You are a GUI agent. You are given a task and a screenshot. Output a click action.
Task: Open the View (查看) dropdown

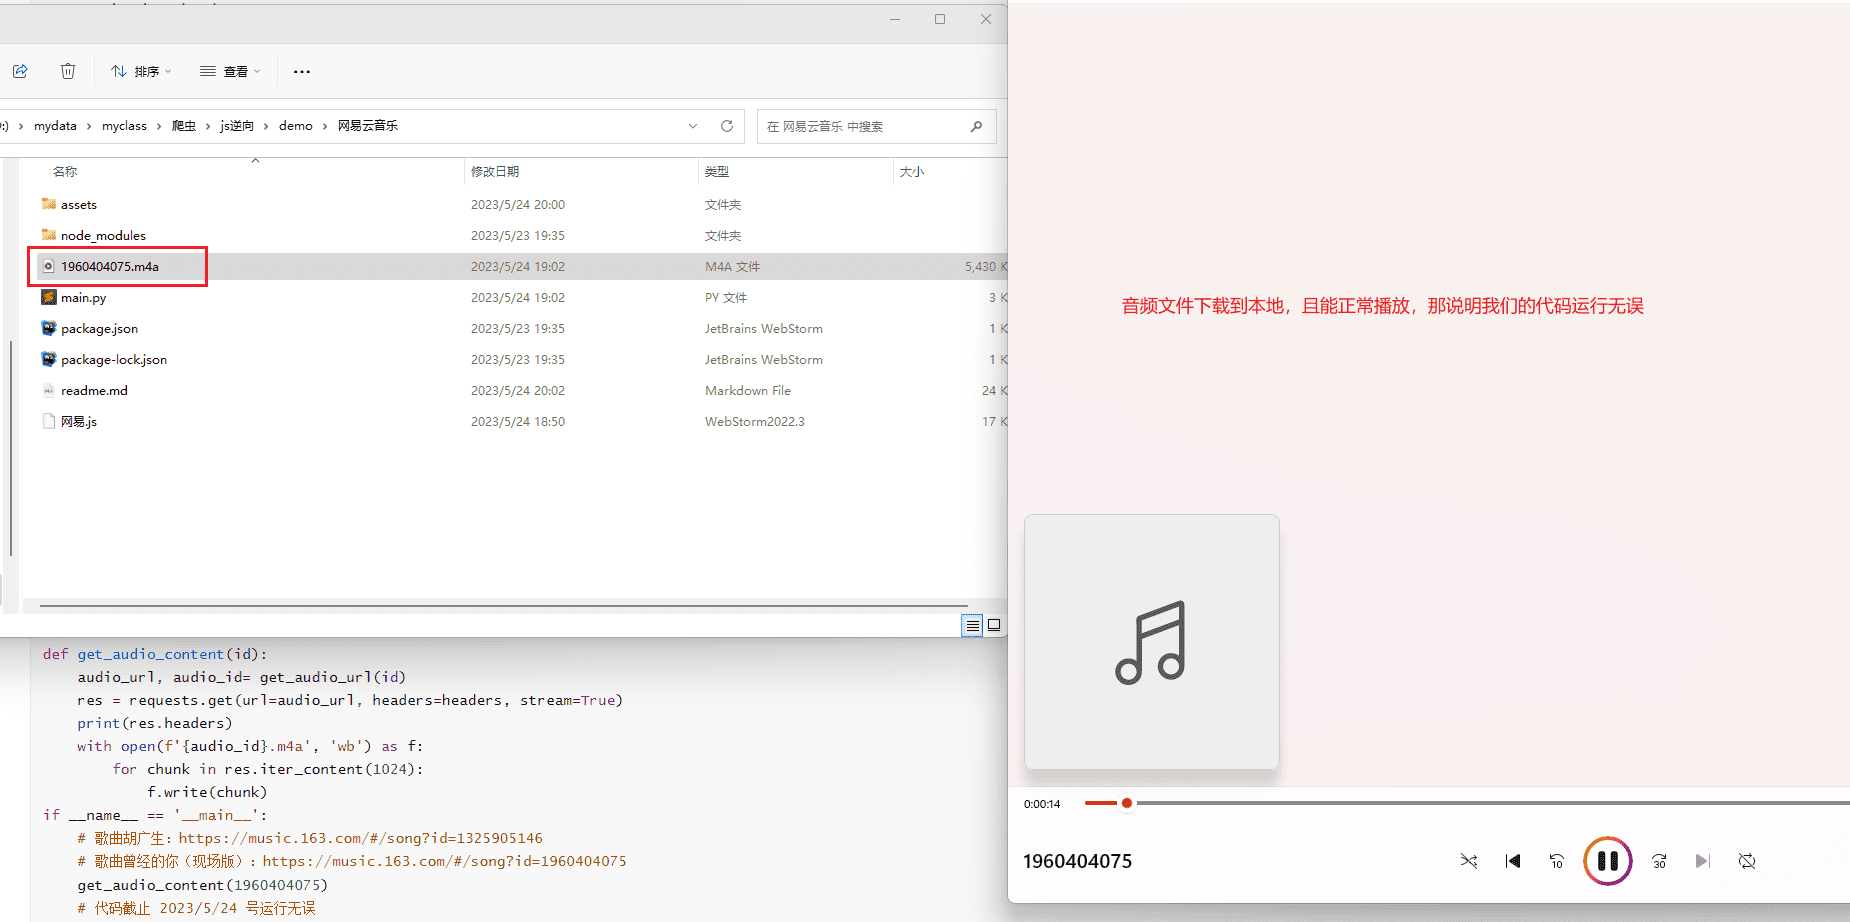click(x=230, y=71)
